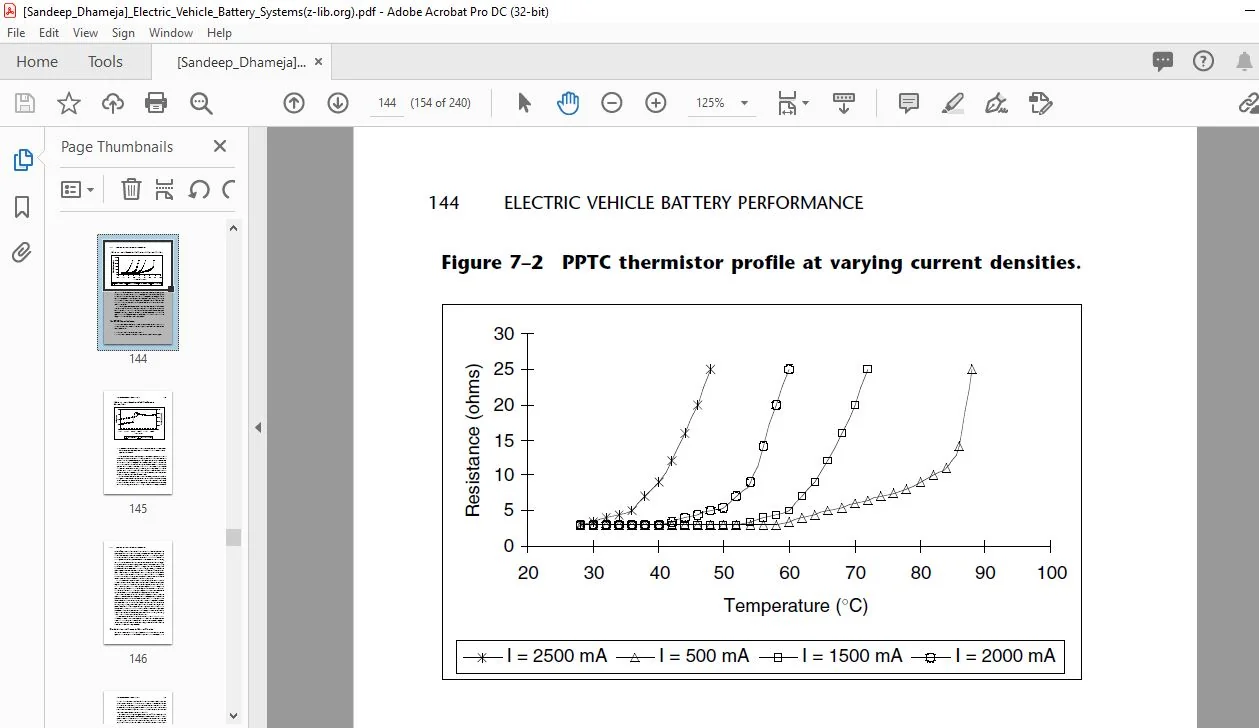
Task: Select the page 144 thumbnail
Action: (138, 292)
